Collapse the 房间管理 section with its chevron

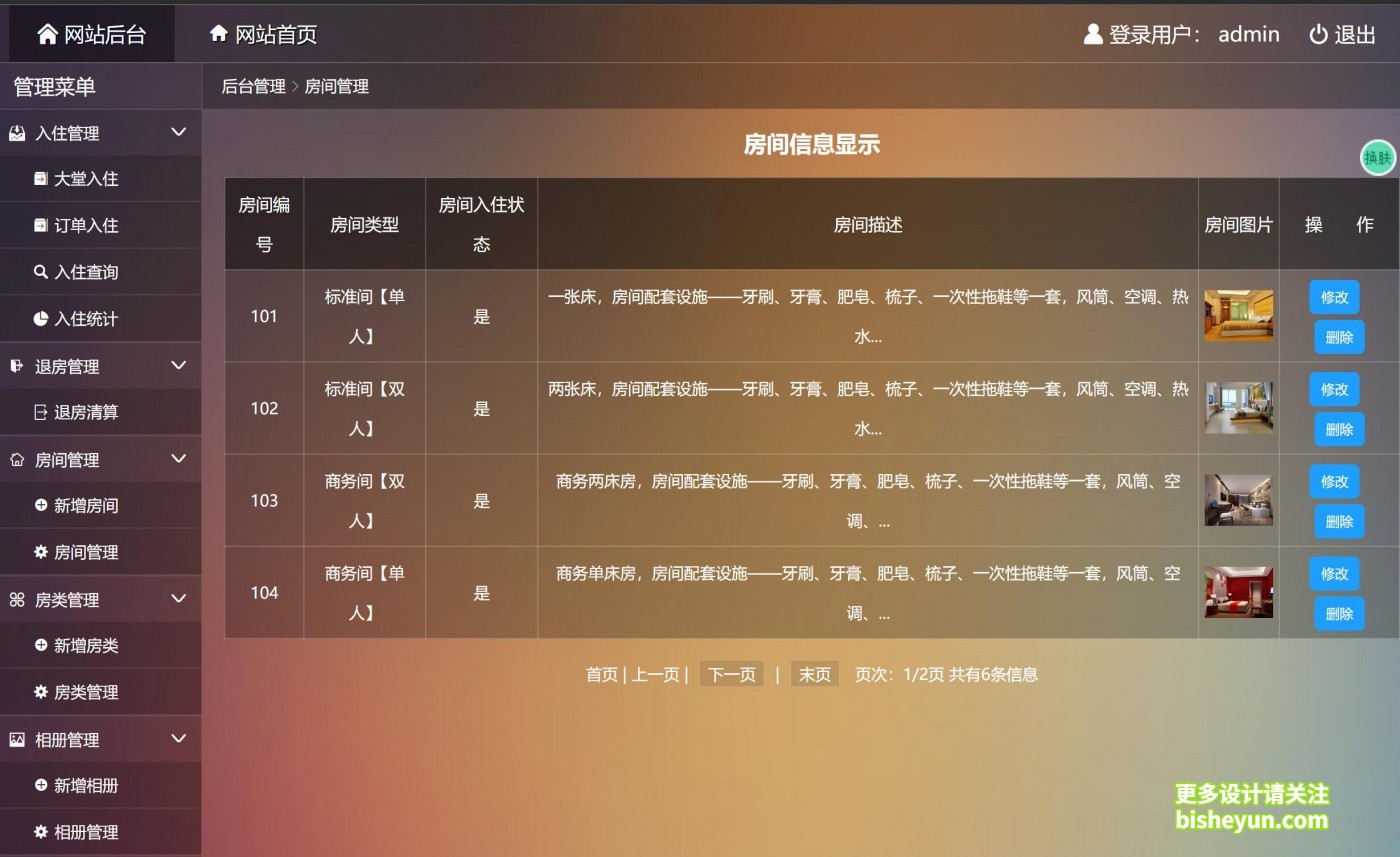pos(179,458)
